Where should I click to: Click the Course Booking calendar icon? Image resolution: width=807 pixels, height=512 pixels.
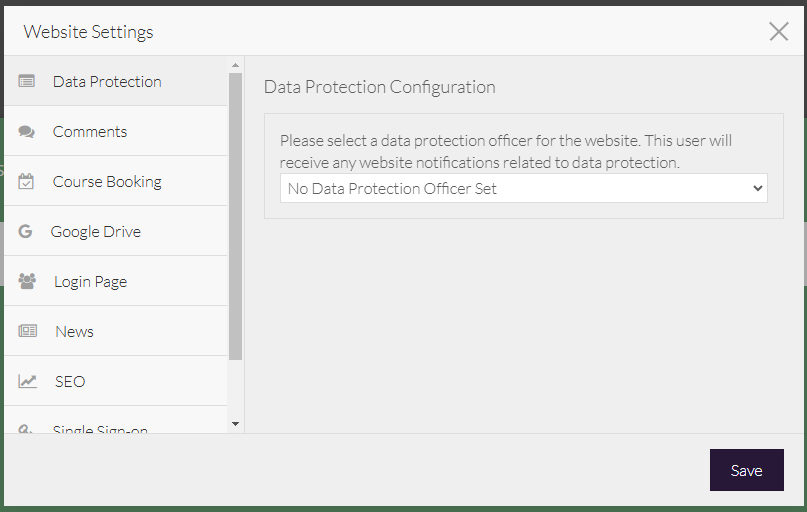click(x=27, y=181)
